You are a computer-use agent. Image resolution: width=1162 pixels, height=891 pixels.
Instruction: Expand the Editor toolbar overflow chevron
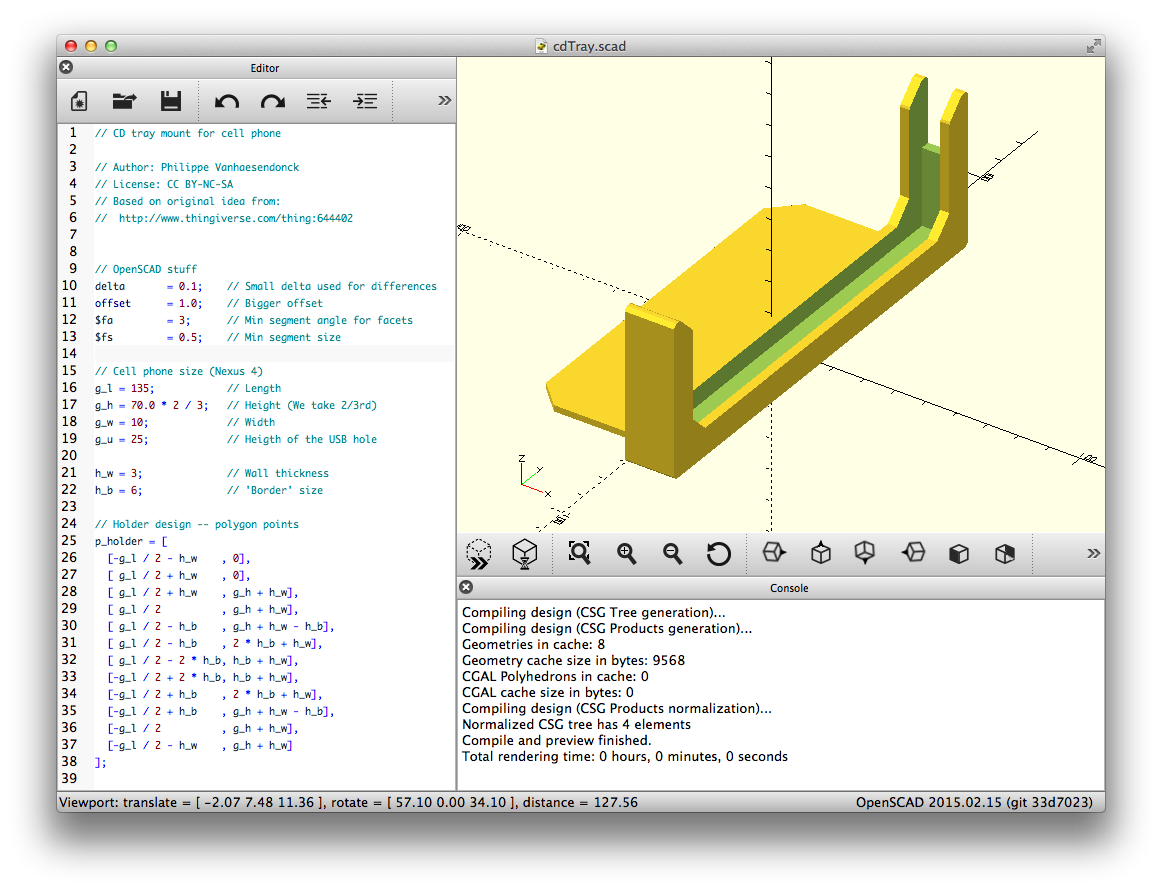click(445, 101)
